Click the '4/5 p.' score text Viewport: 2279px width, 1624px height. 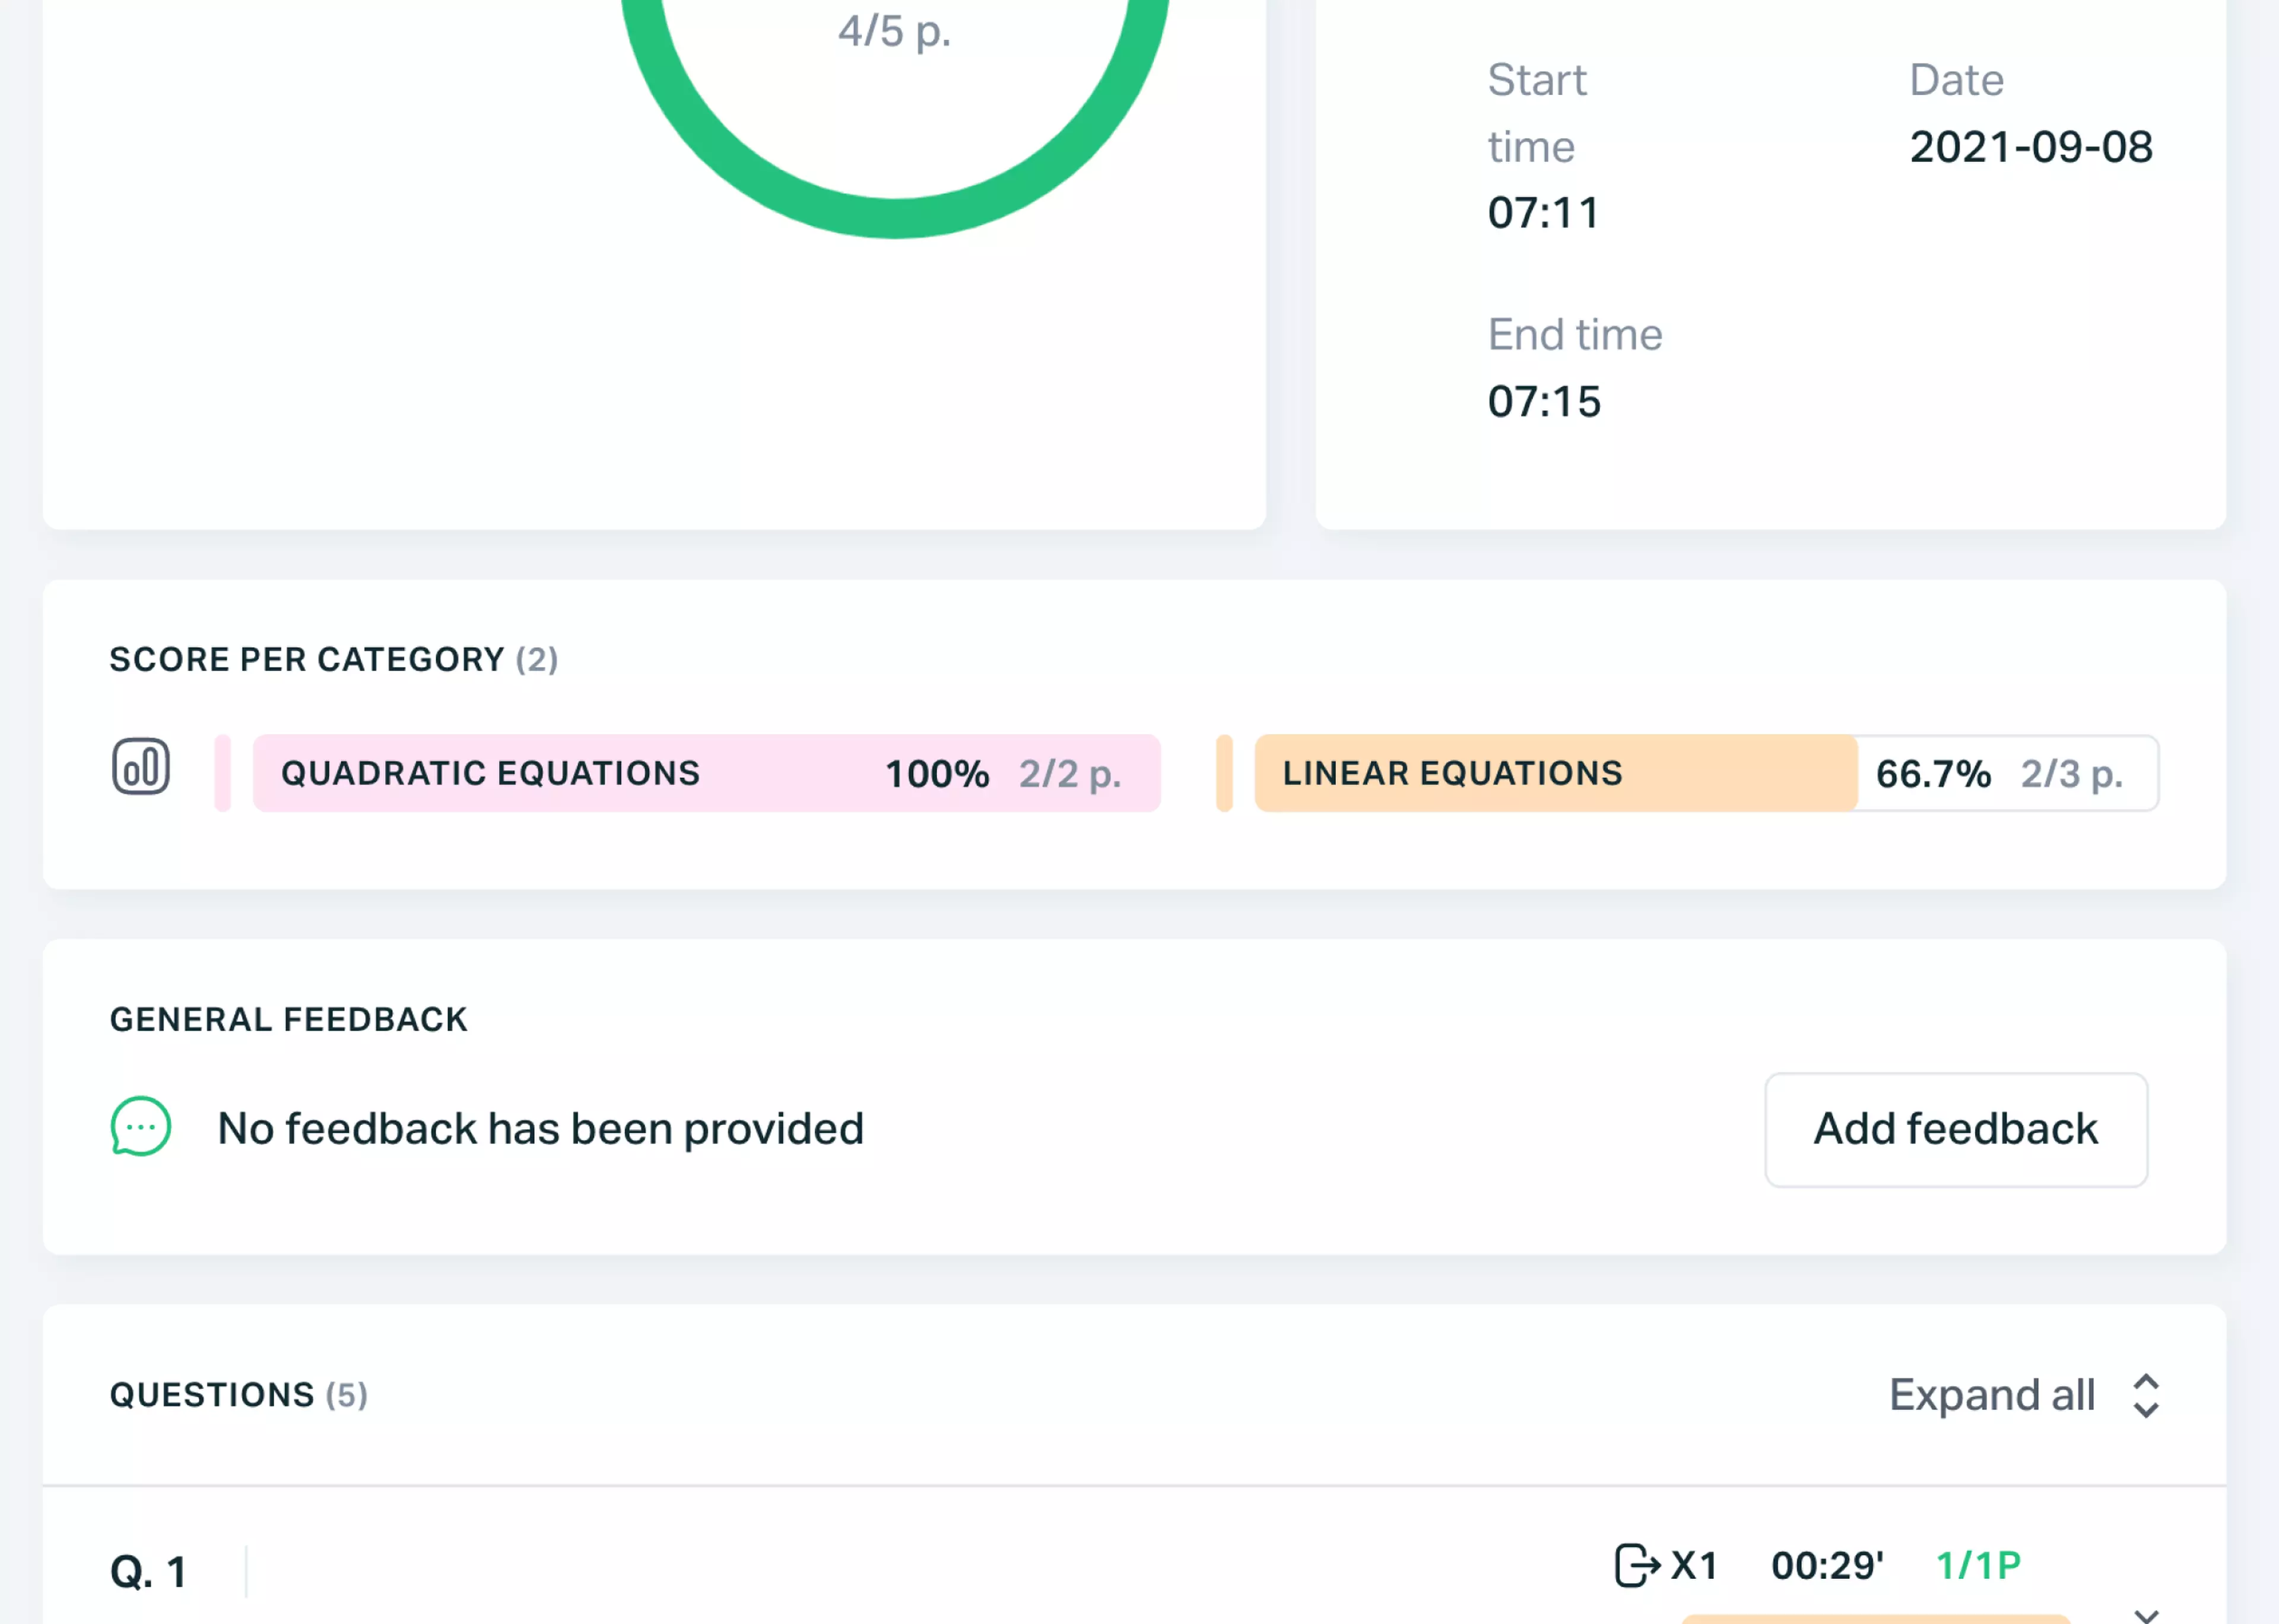pyautogui.click(x=895, y=31)
